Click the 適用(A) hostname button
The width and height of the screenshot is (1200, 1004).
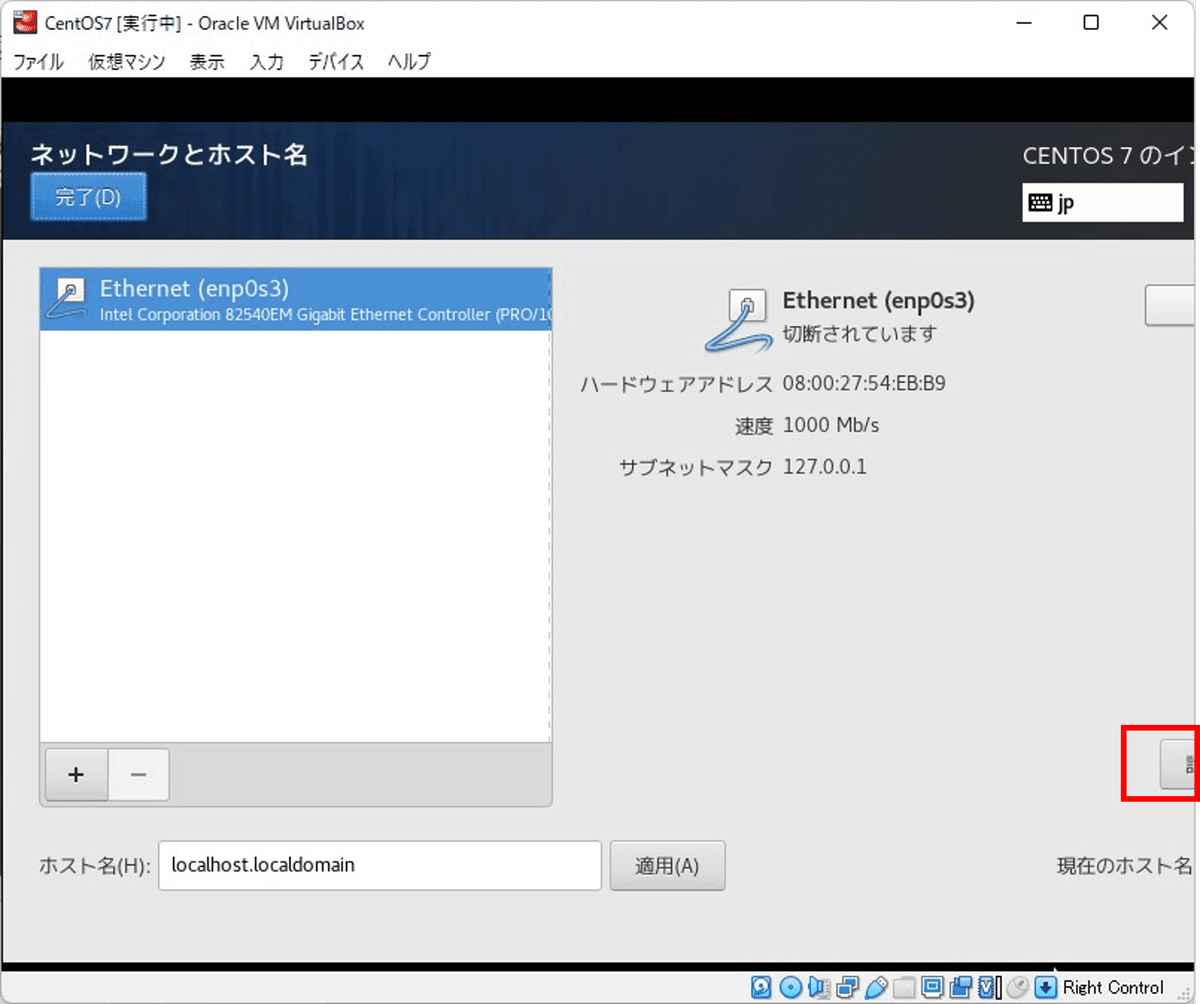[667, 866]
